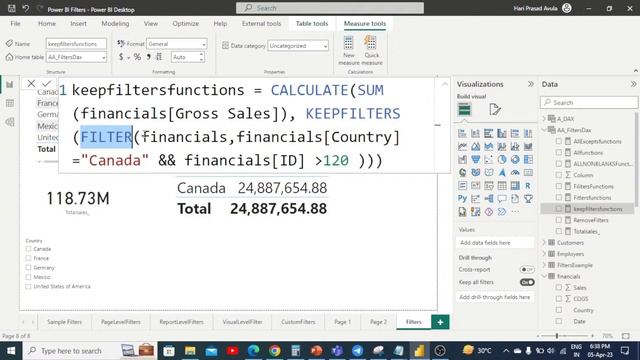Check the Mexico slicer checkbox

(28, 277)
